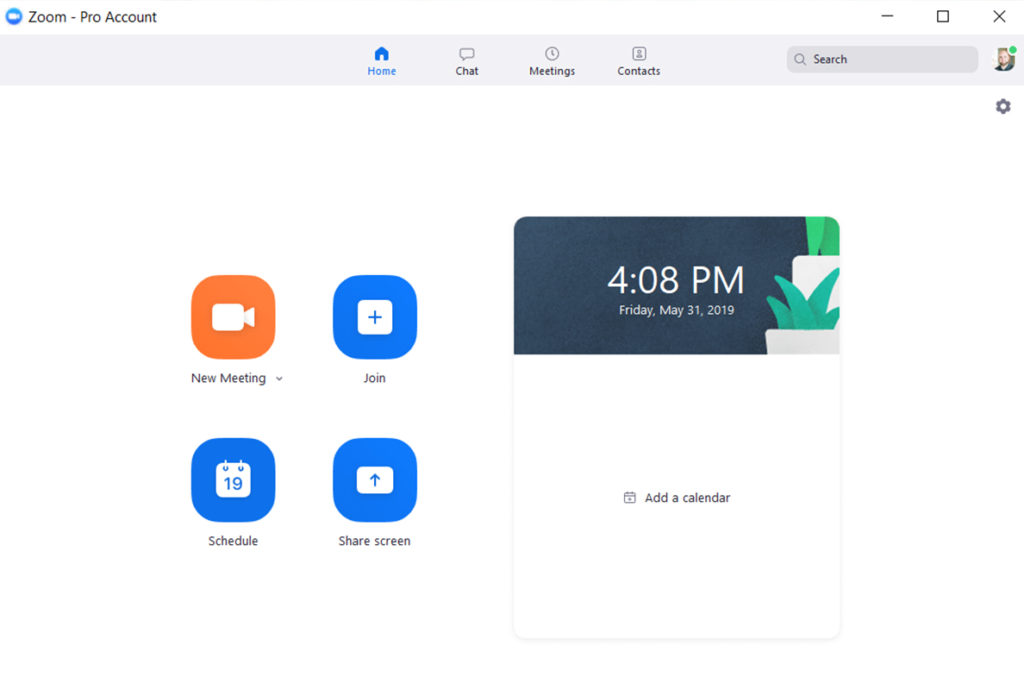Click the 4:08 PM clock display
This screenshot has height=683, width=1024.
click(x=676, y=280)
